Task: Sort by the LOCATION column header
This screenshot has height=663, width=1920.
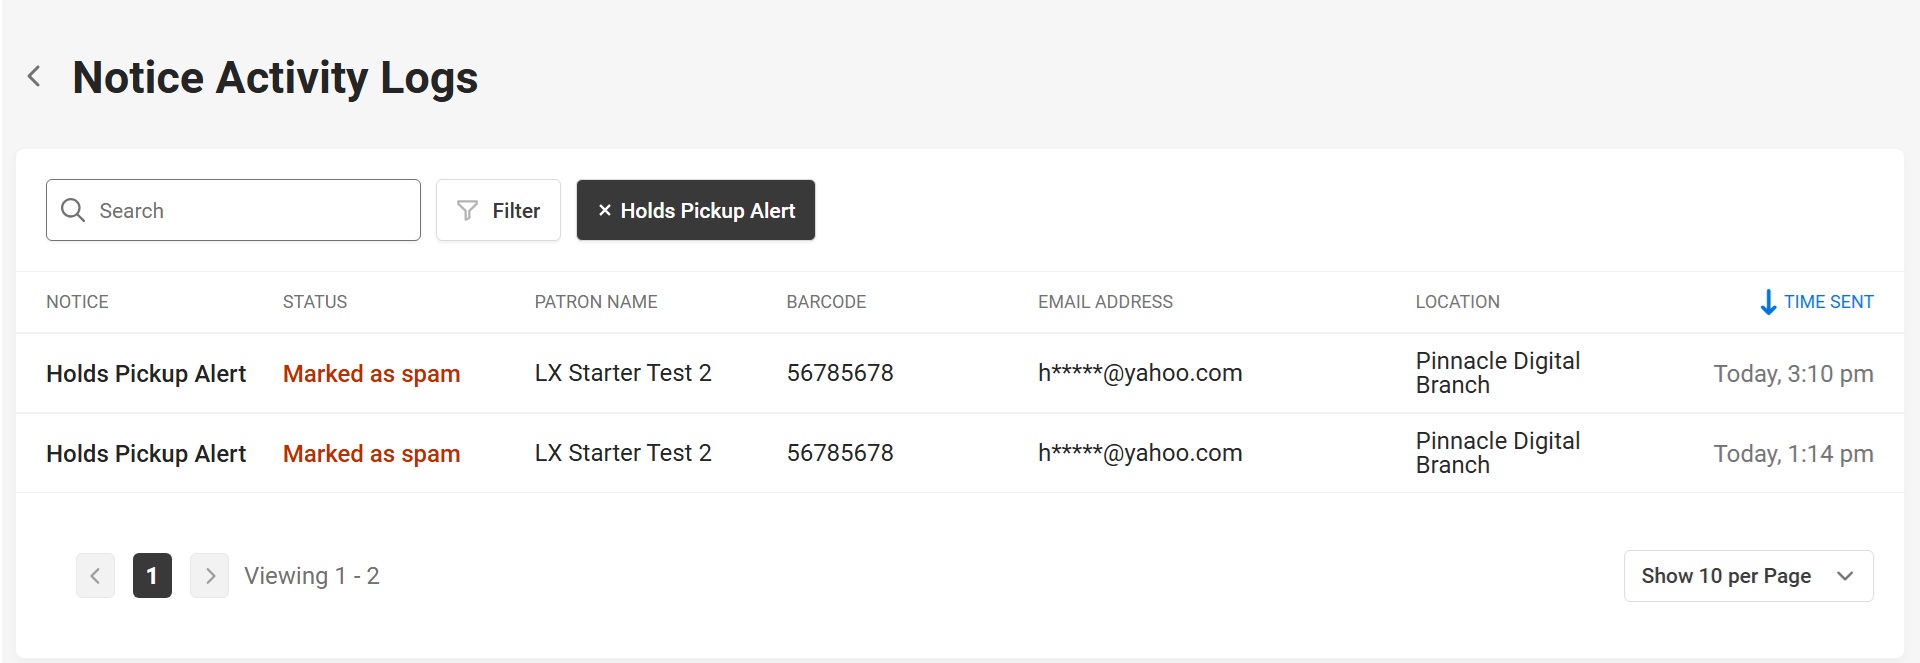Action: point(1457,302)
